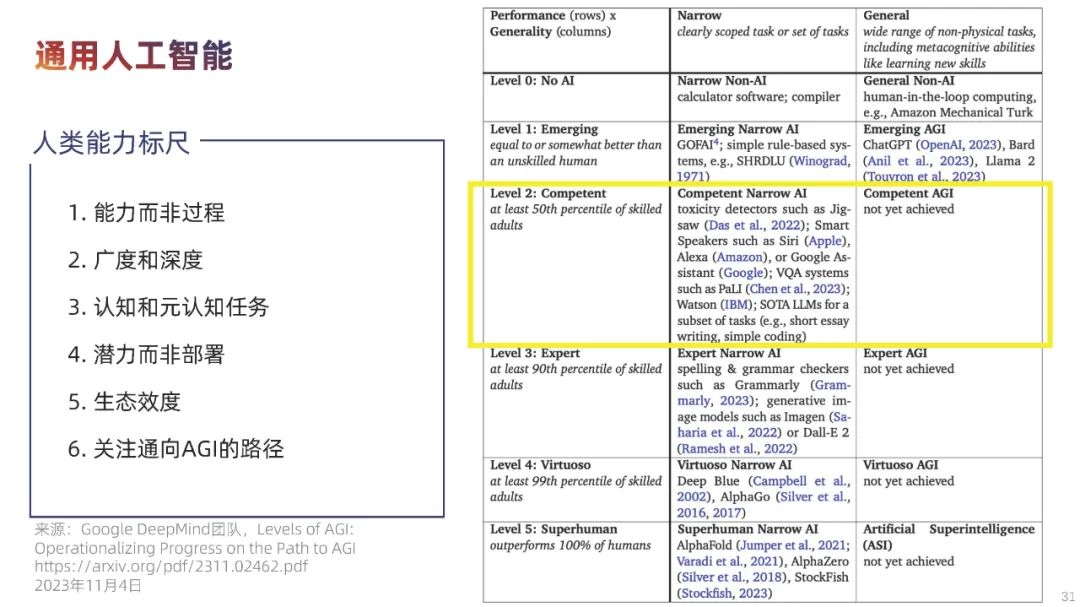The width and height of the screenshot is (1080, 607).
Task: Select the Level 5: Superhuman row label
Action: [554, 529]
